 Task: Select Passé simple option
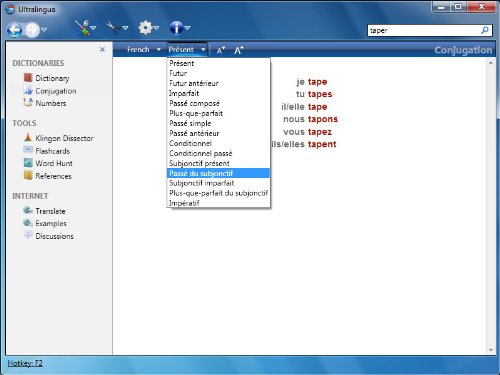(218, 123)
